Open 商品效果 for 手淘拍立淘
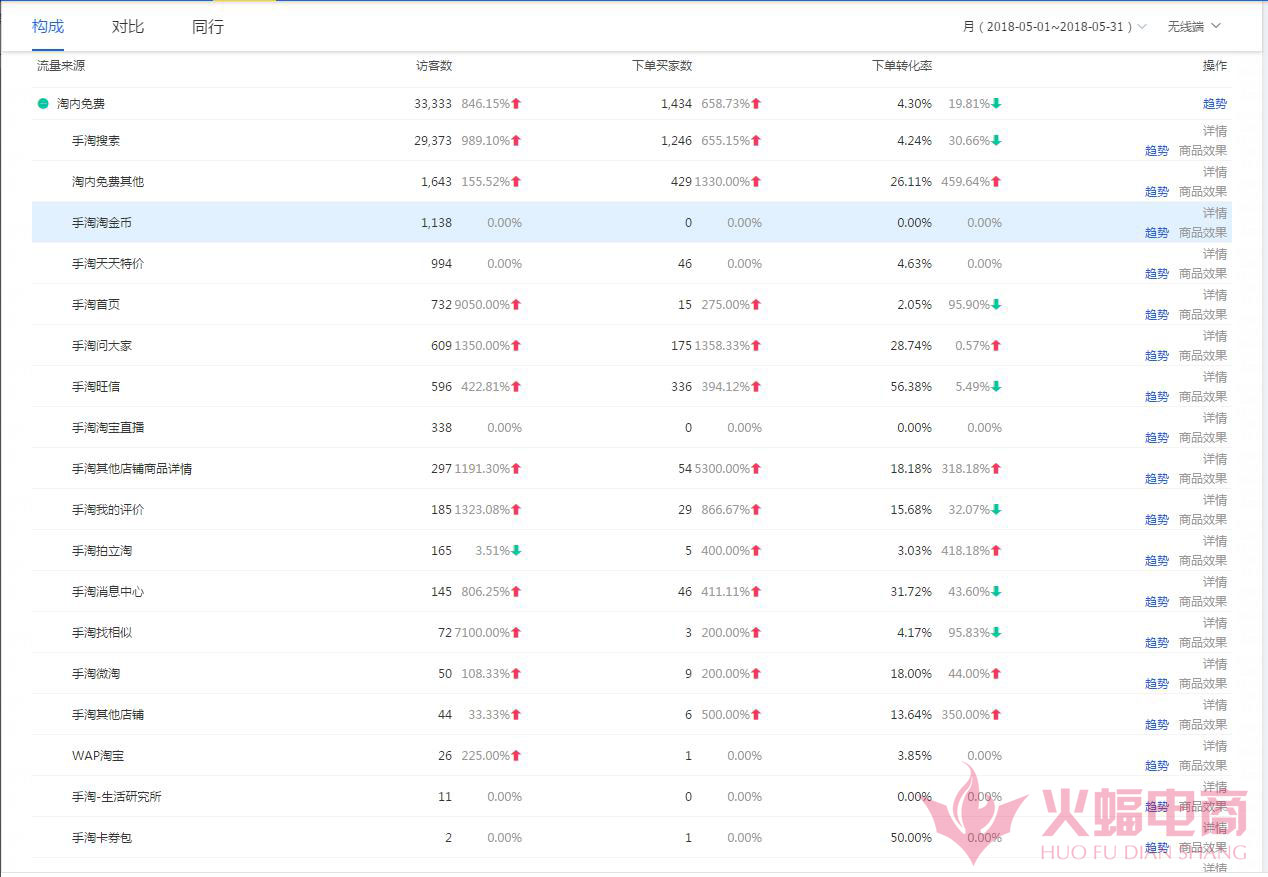The height and width of the screenshot is (877, 1268). click(1203, 561)
